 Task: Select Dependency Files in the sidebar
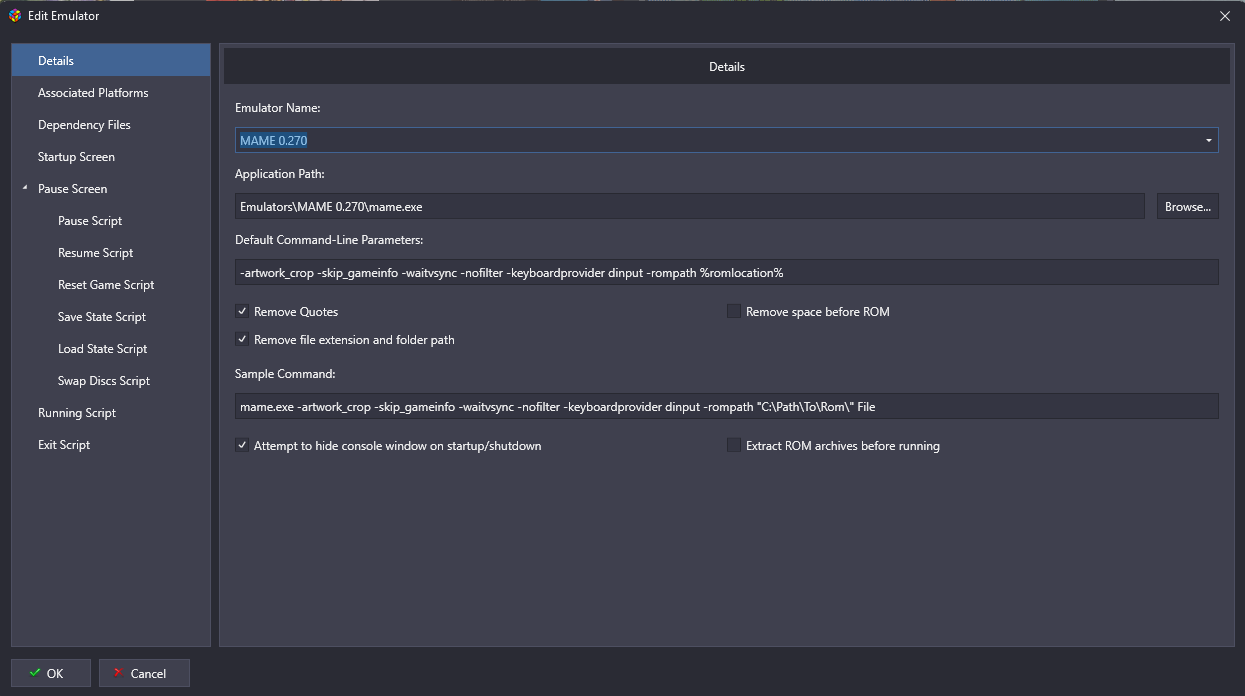pos(84,125)
